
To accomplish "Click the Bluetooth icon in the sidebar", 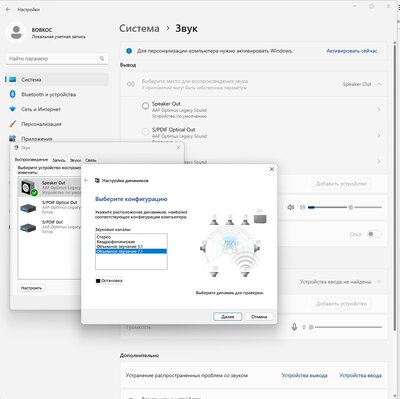I will point(13,94).
